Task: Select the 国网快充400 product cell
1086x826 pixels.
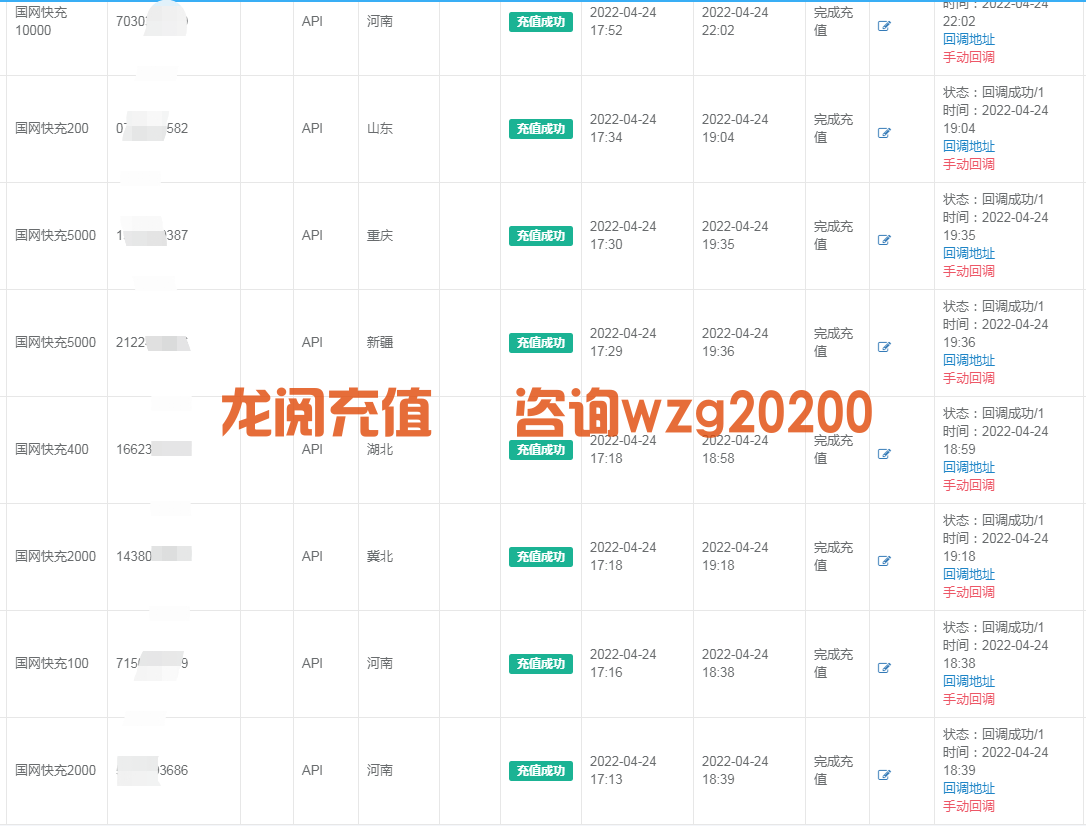Action: [x=52, y=449]
